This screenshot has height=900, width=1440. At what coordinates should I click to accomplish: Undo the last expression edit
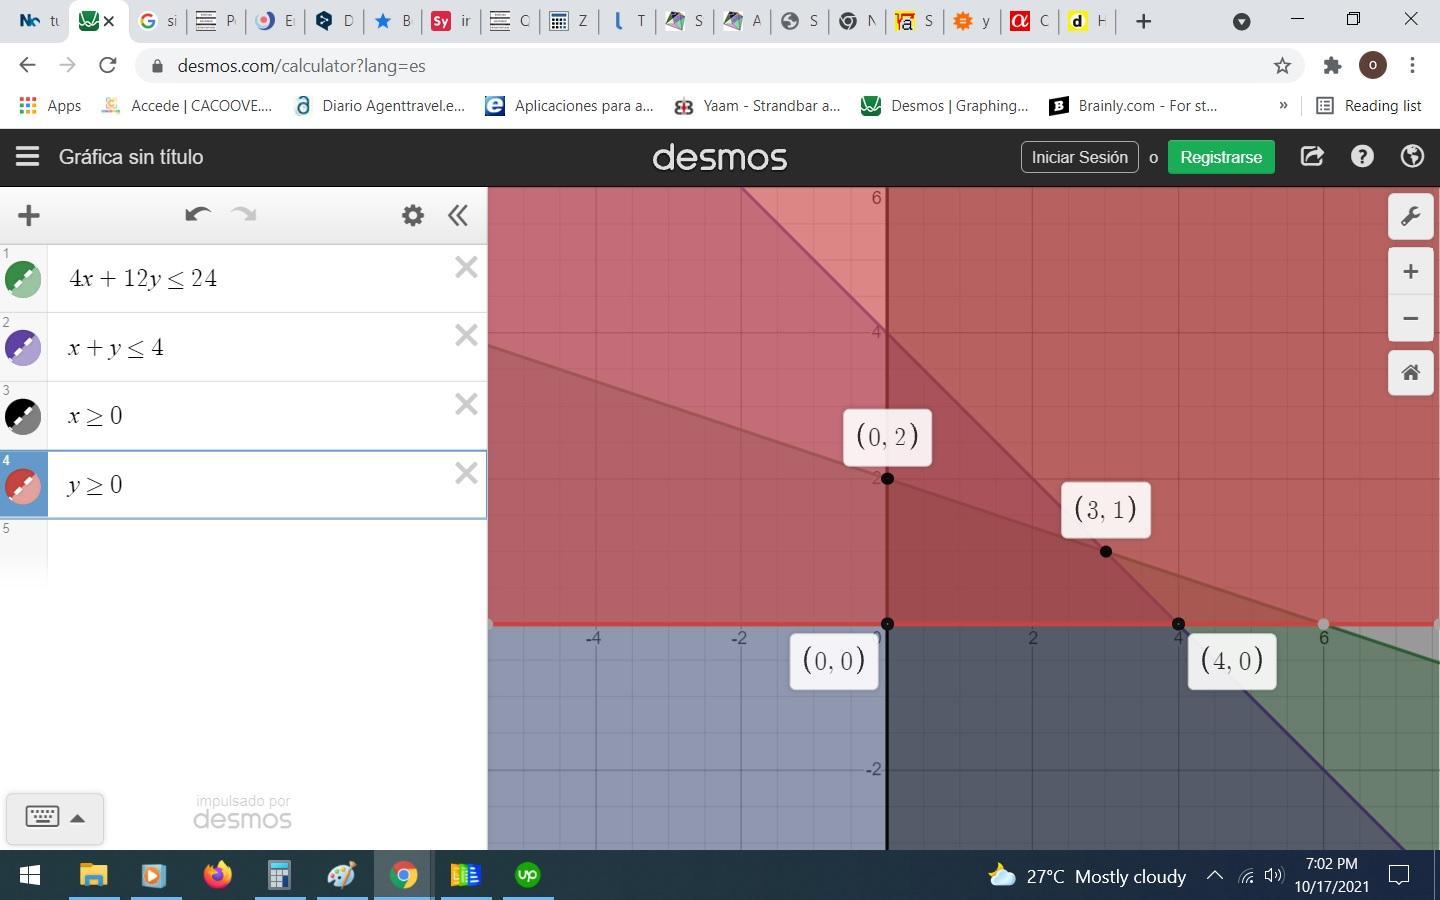[197, 215]
